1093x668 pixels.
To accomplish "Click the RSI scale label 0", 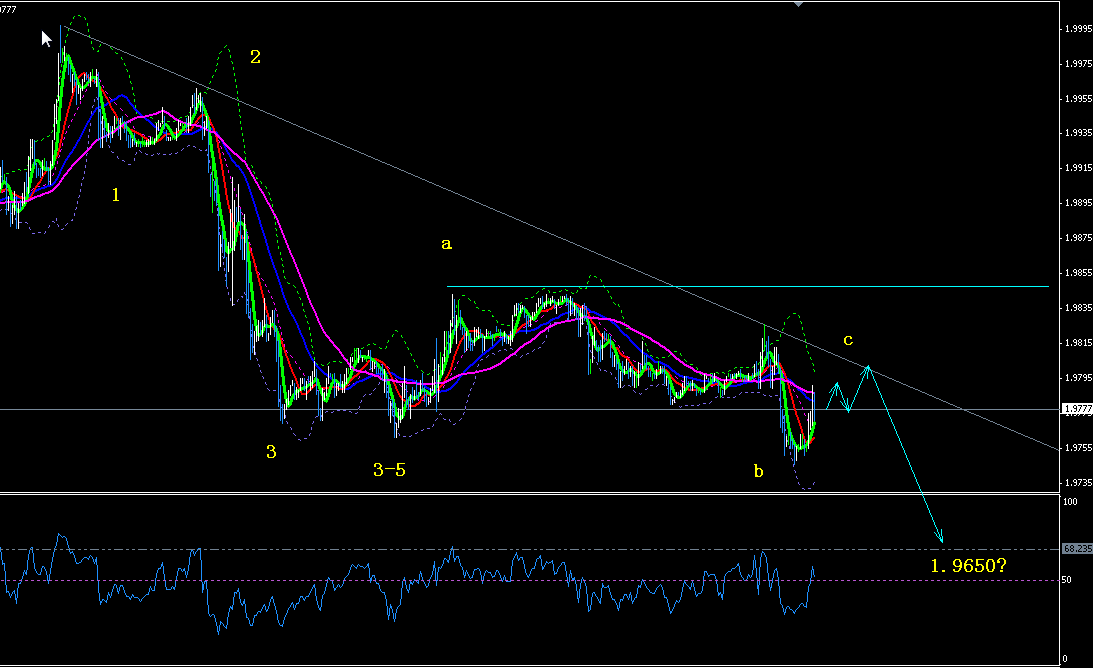I will [x=1064, y=659].
